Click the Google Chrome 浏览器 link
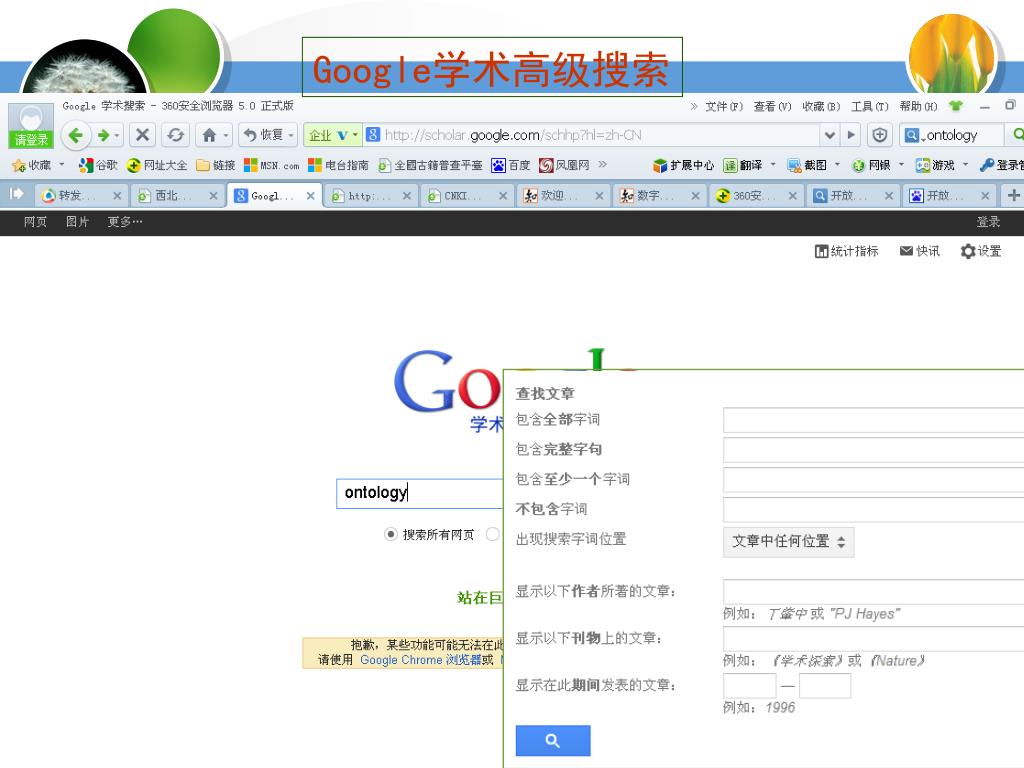Screen dimensions: 1024x768 (x=421, y=660)
